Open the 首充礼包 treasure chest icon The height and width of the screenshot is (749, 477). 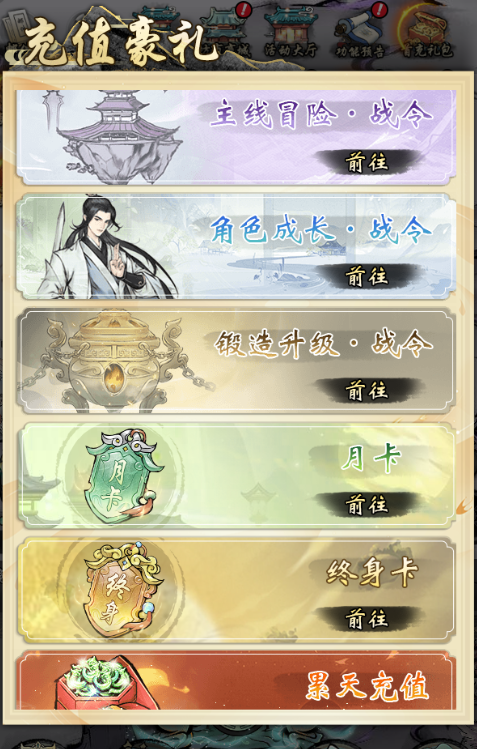tap(426, 32)
